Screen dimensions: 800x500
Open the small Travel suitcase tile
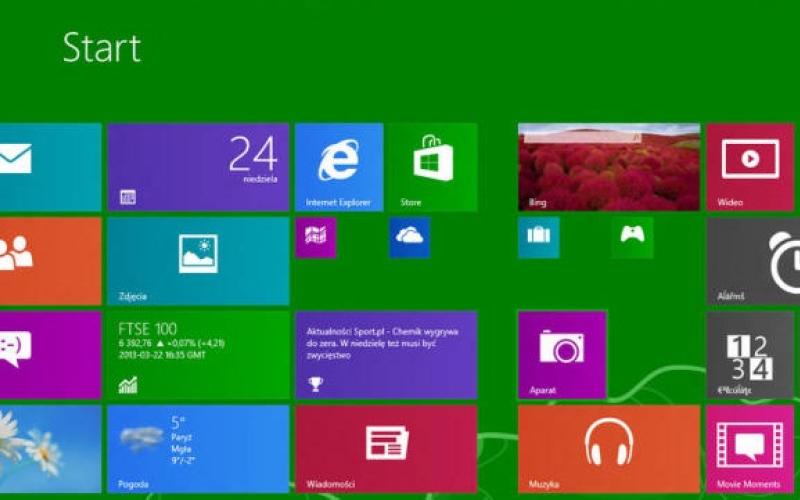539,238
